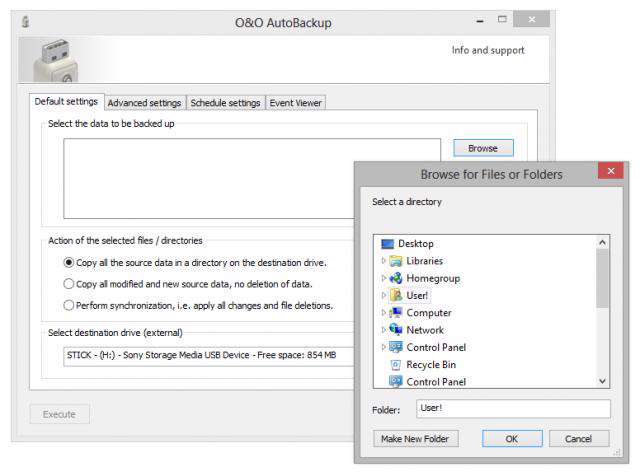
Task: Close the Browse for Files or Folders dialog
Action: [x=611, y=171]
